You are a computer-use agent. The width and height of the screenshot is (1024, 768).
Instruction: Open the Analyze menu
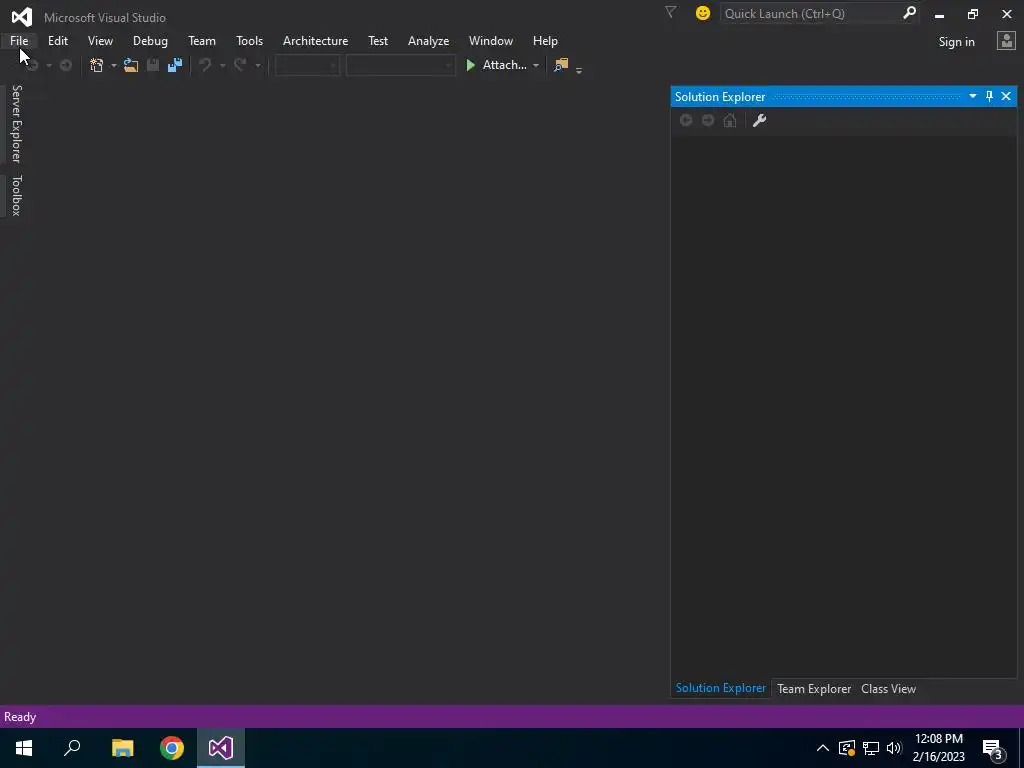click(x=428, y=40)
